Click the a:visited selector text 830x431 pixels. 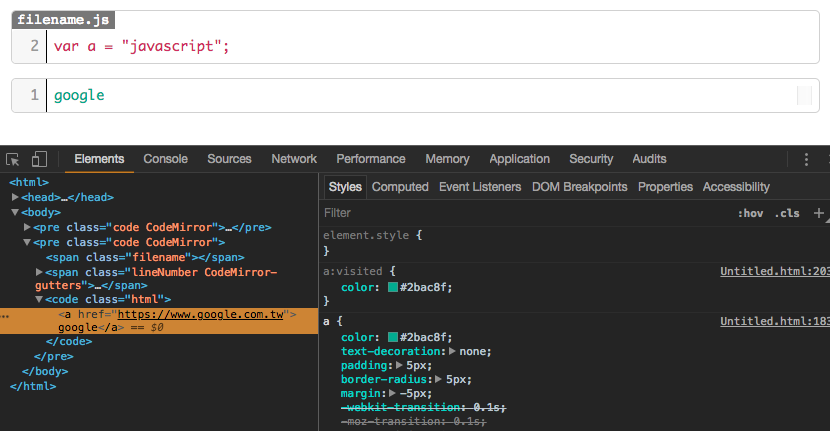coord(353,271)
